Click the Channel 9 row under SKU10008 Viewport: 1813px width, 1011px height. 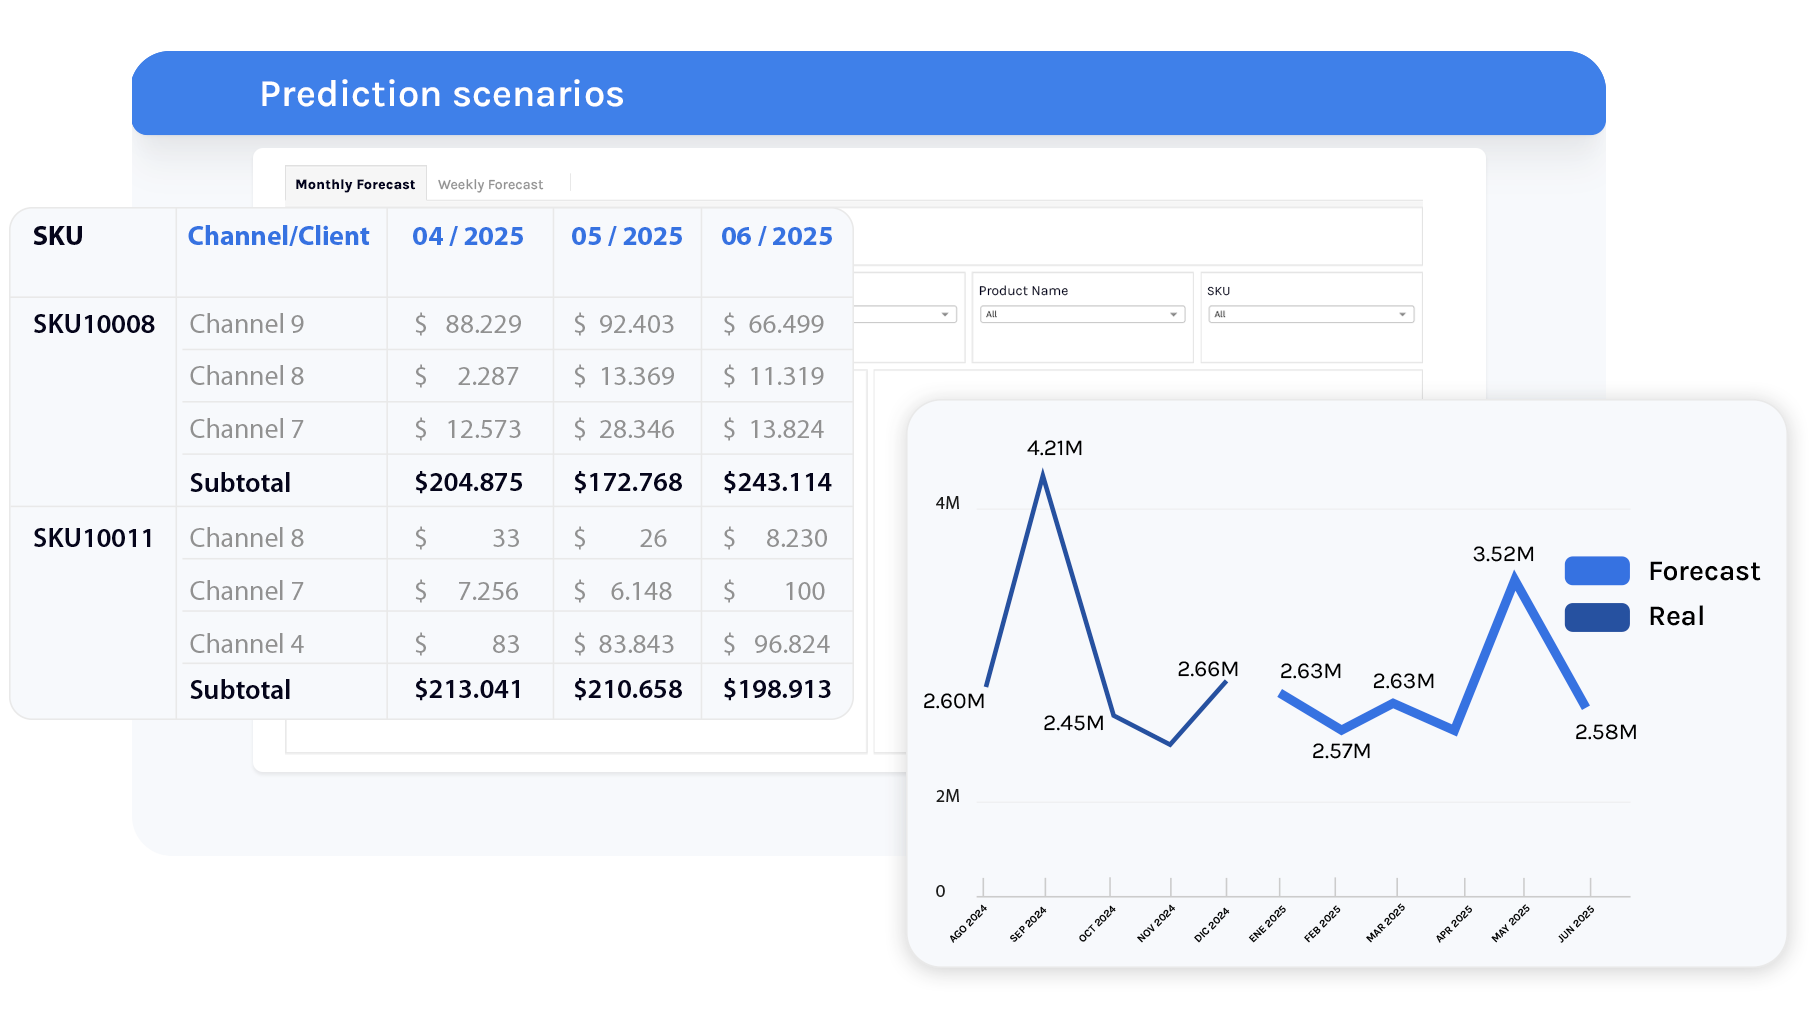(247, 324)
